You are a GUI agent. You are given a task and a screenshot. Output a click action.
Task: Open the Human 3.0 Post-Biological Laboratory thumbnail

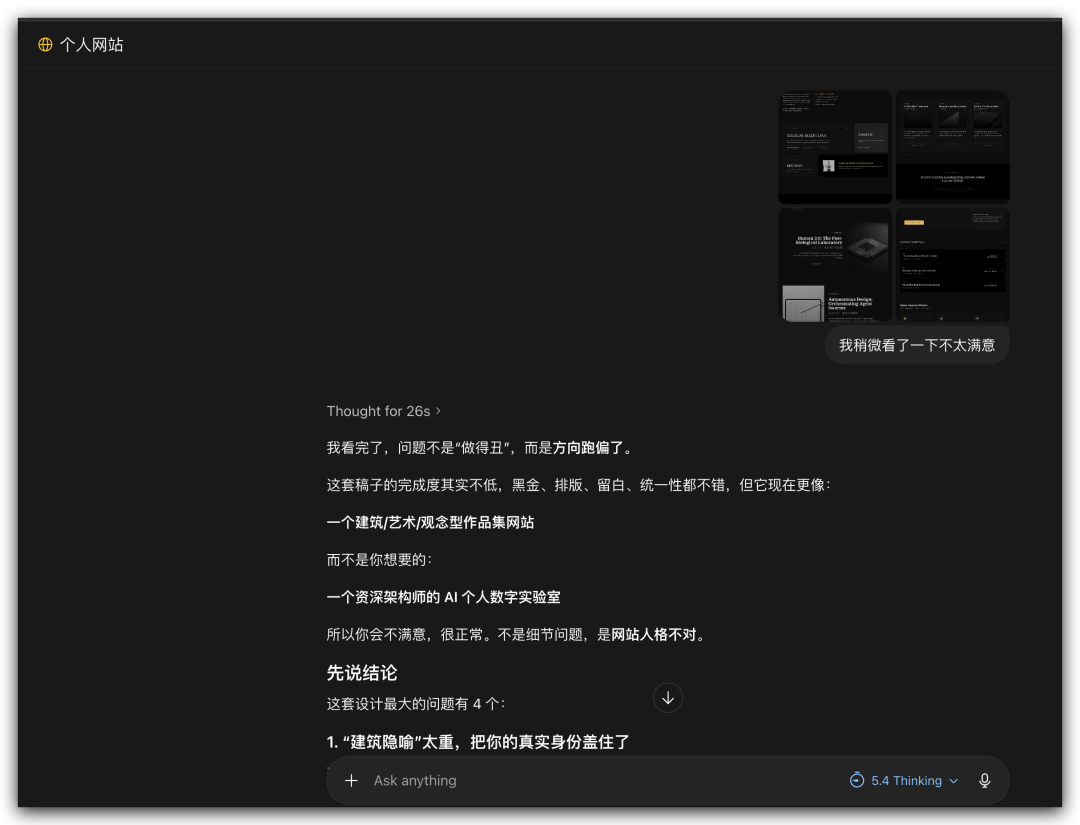835,264
